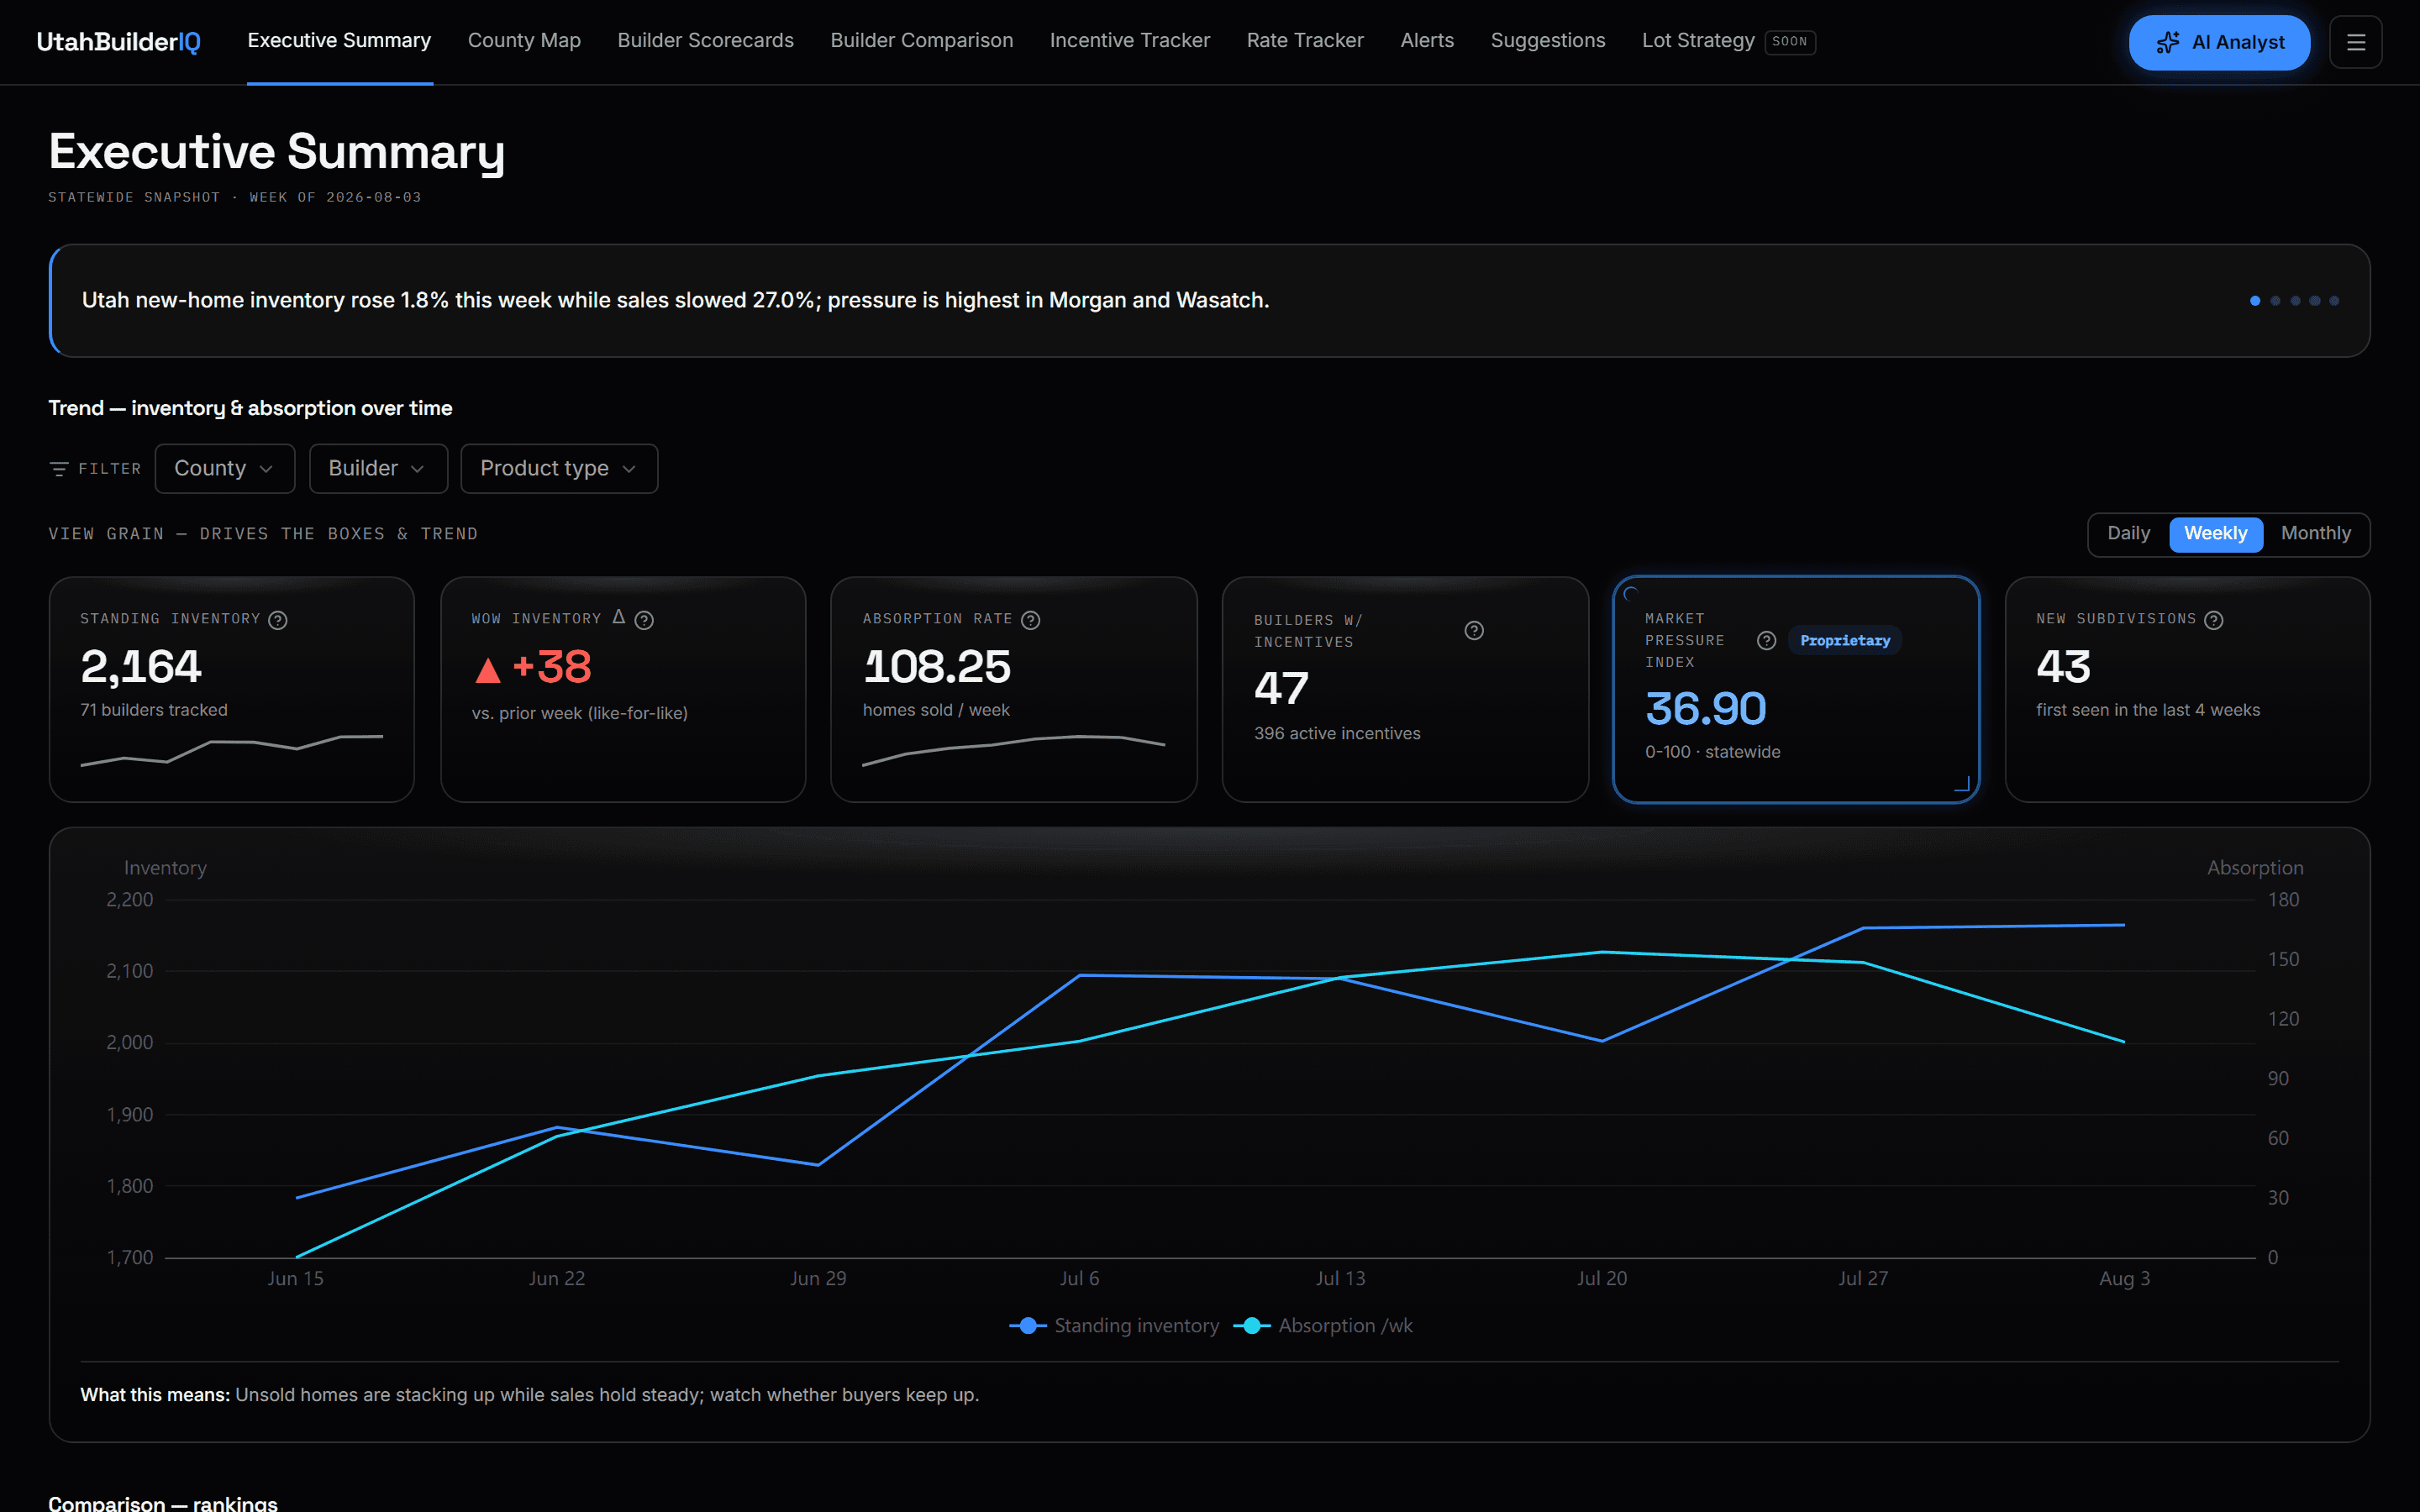Image resolution: width=2420 pixels, height=1512 pixels.
Task: Click the Market Pressure card expand corner icon
Action: click(1961, 783)
